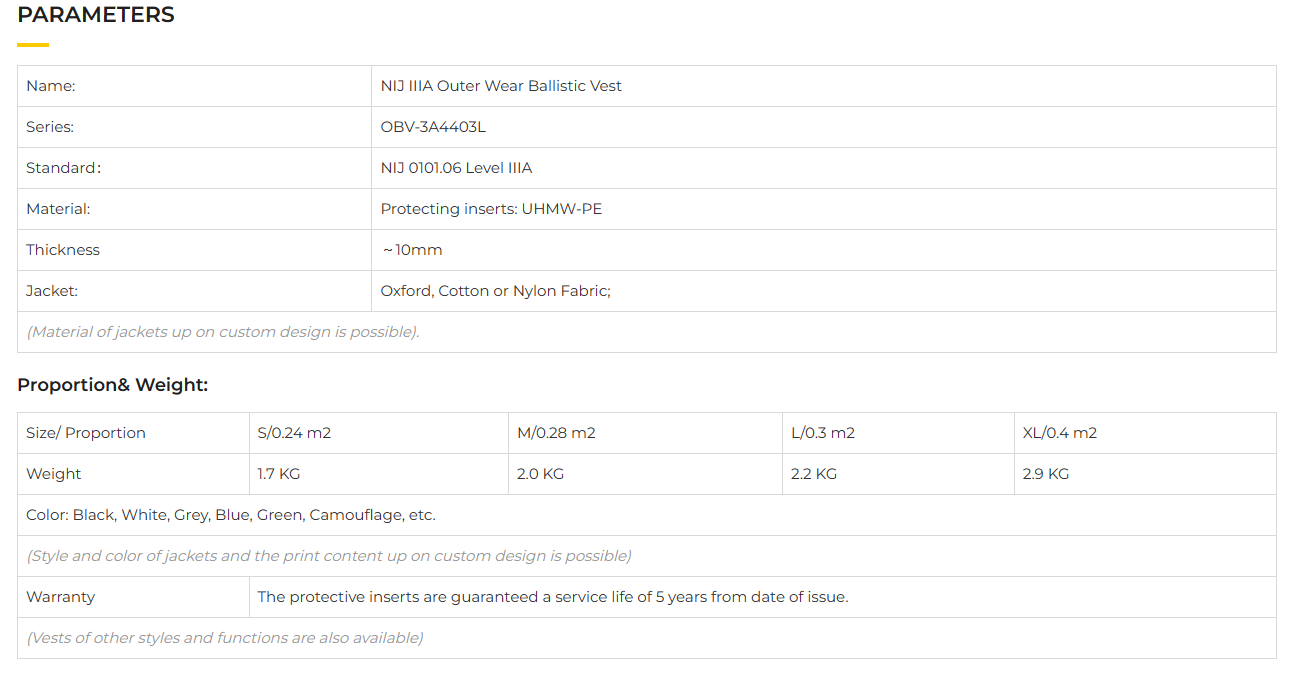Click the 'Proportion& Weight:' subheading
1291x678 pixels.
pyautogui.click(x=112, y=385)
